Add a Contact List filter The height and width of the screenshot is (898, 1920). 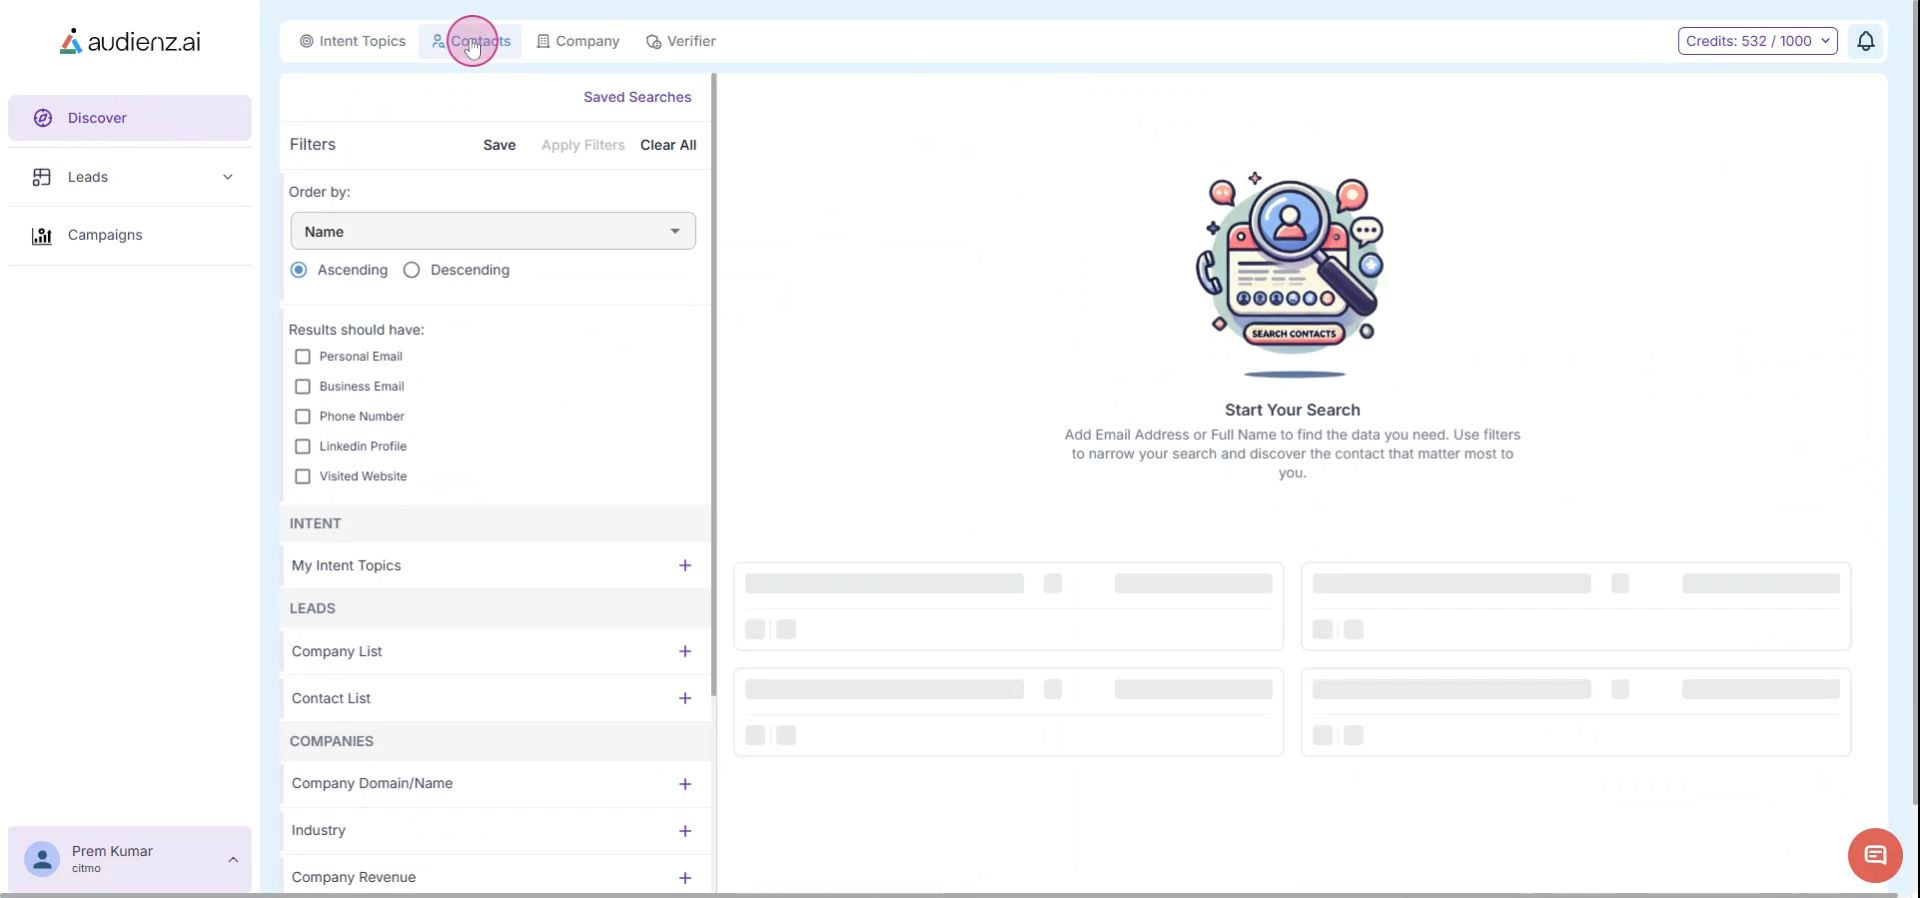(685, 699)
